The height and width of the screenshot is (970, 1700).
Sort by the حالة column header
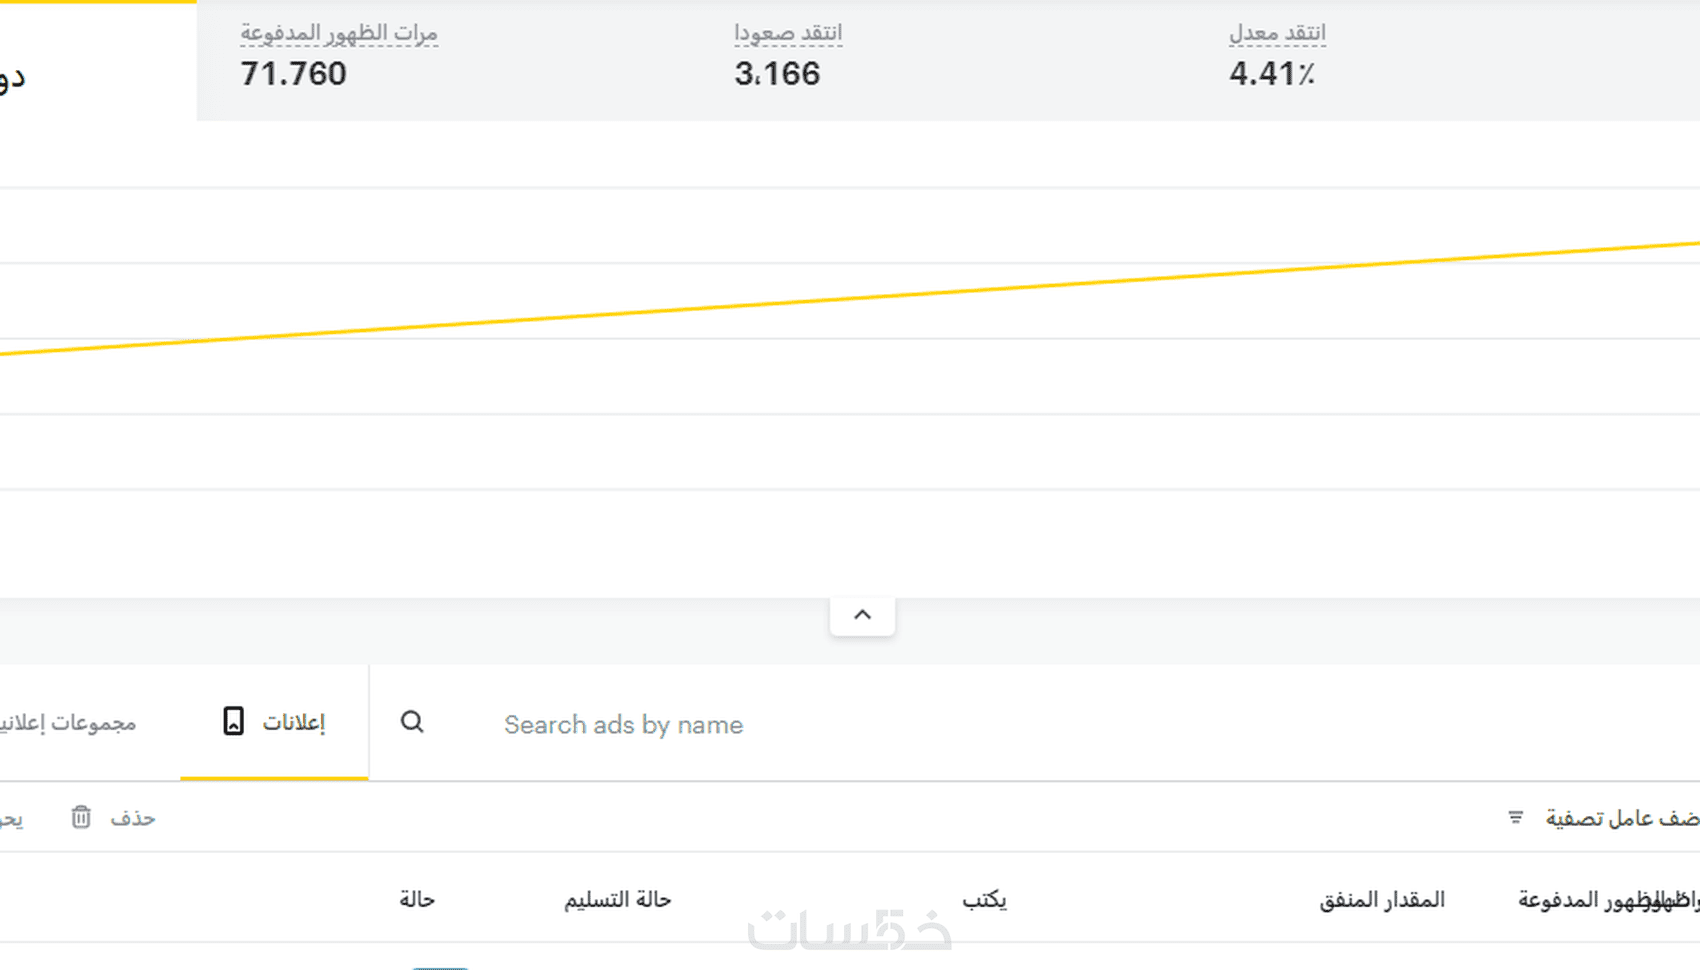point(417,899)
